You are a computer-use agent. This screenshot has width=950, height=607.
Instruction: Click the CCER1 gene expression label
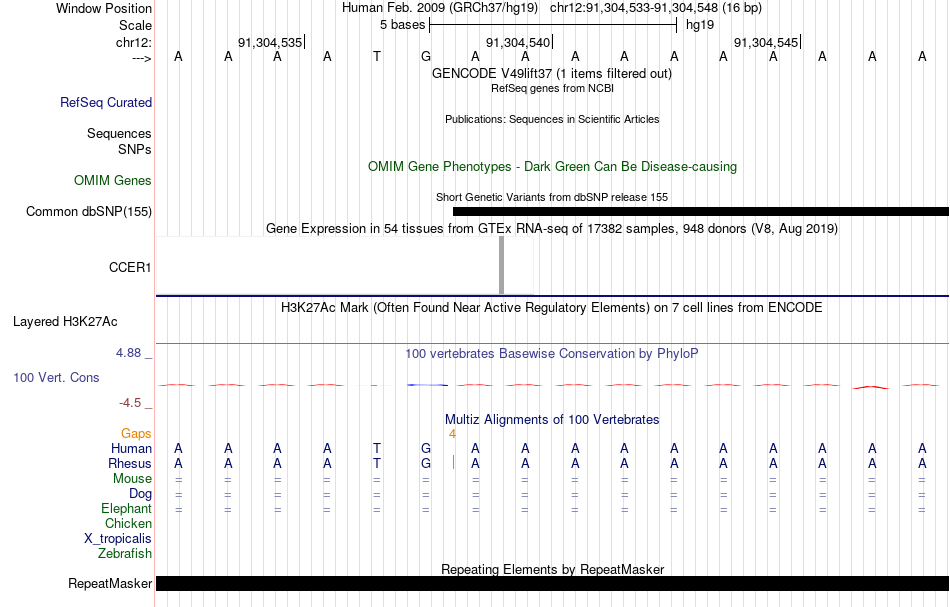pyautogui.click(x=130, y=267)
